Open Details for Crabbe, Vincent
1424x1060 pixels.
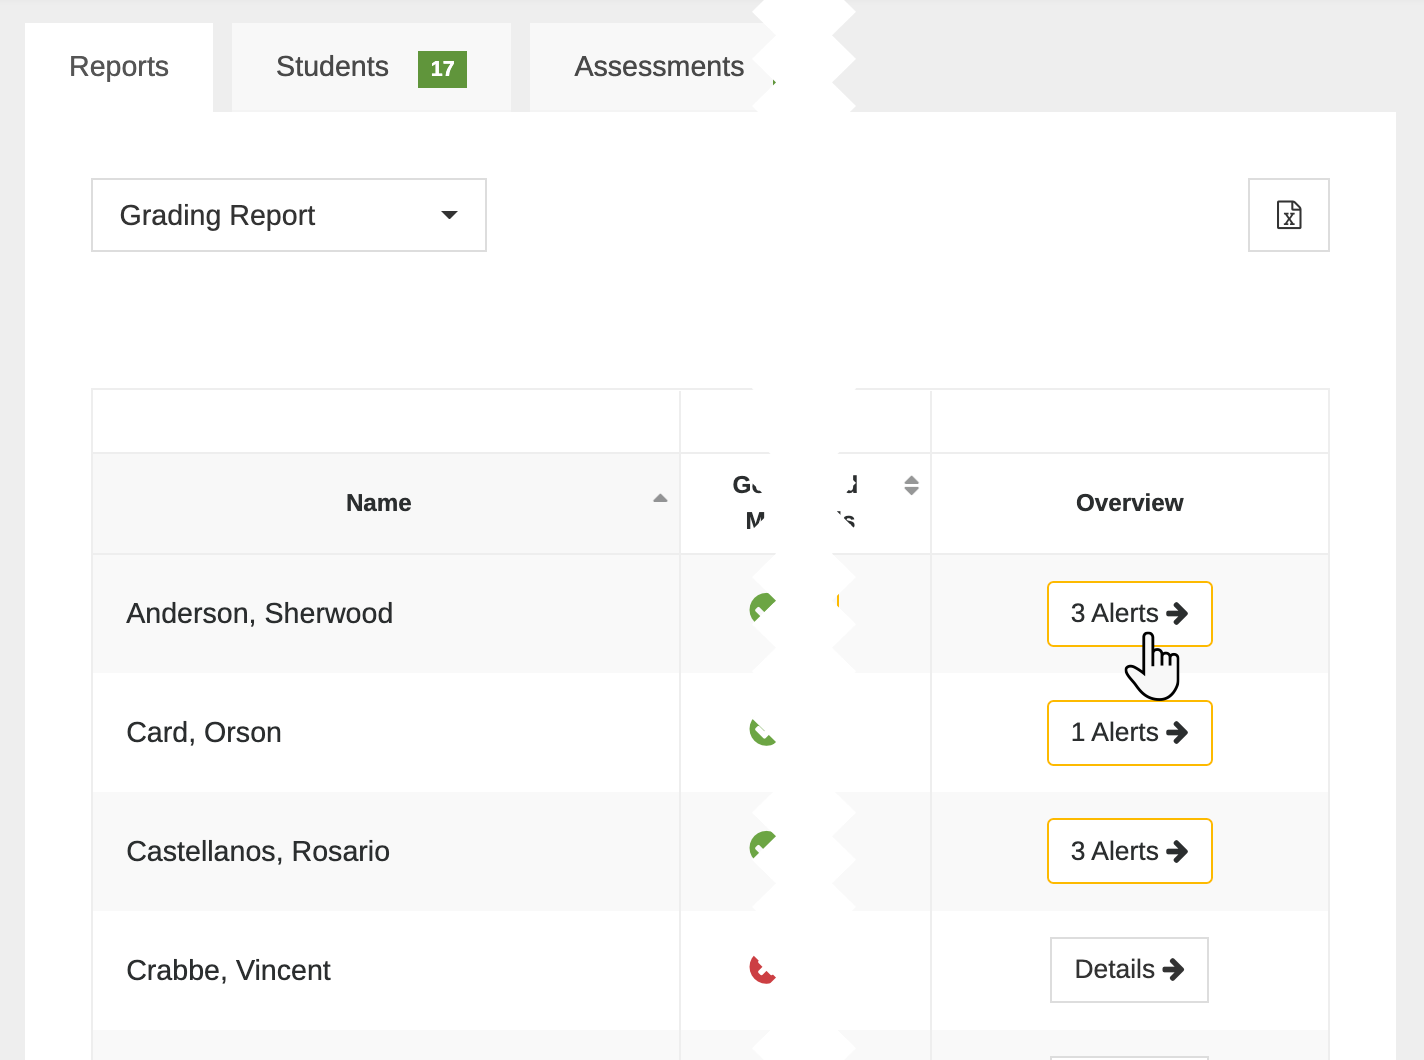point(1129,969)
